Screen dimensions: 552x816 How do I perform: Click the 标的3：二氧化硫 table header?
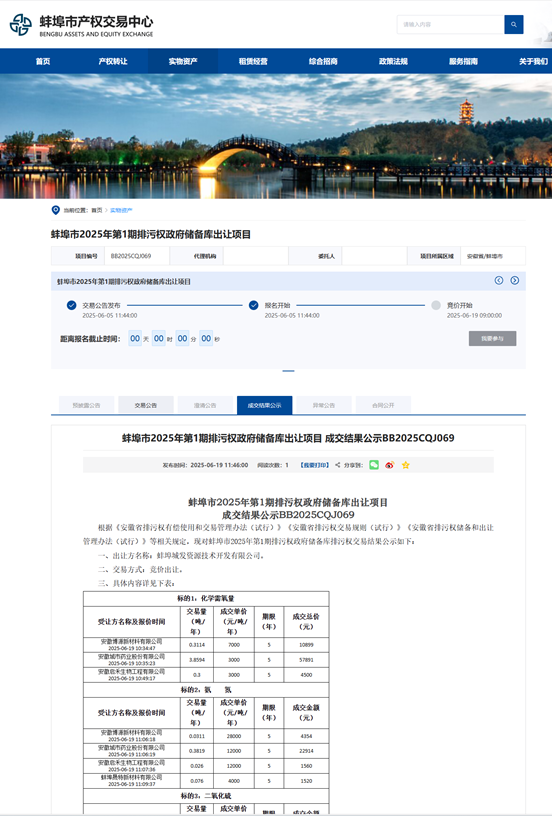click(x=206, y=796)
